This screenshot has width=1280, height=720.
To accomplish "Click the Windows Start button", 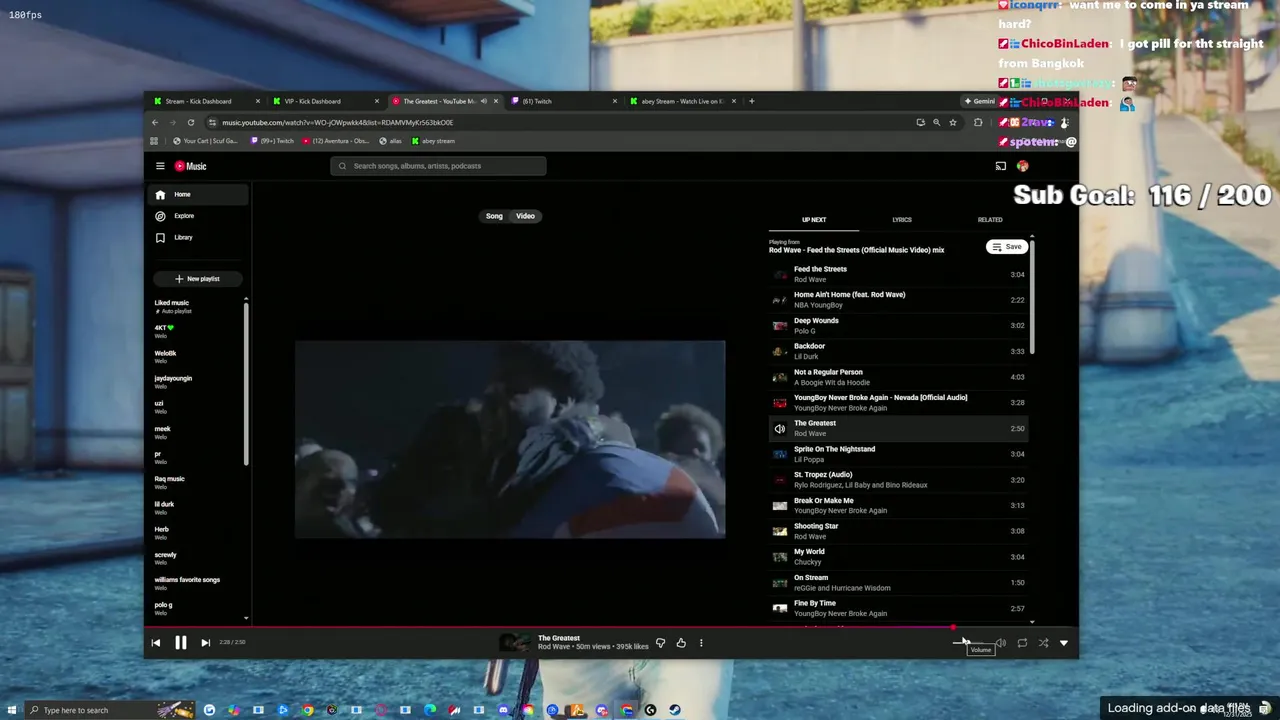I will point(11,710).
